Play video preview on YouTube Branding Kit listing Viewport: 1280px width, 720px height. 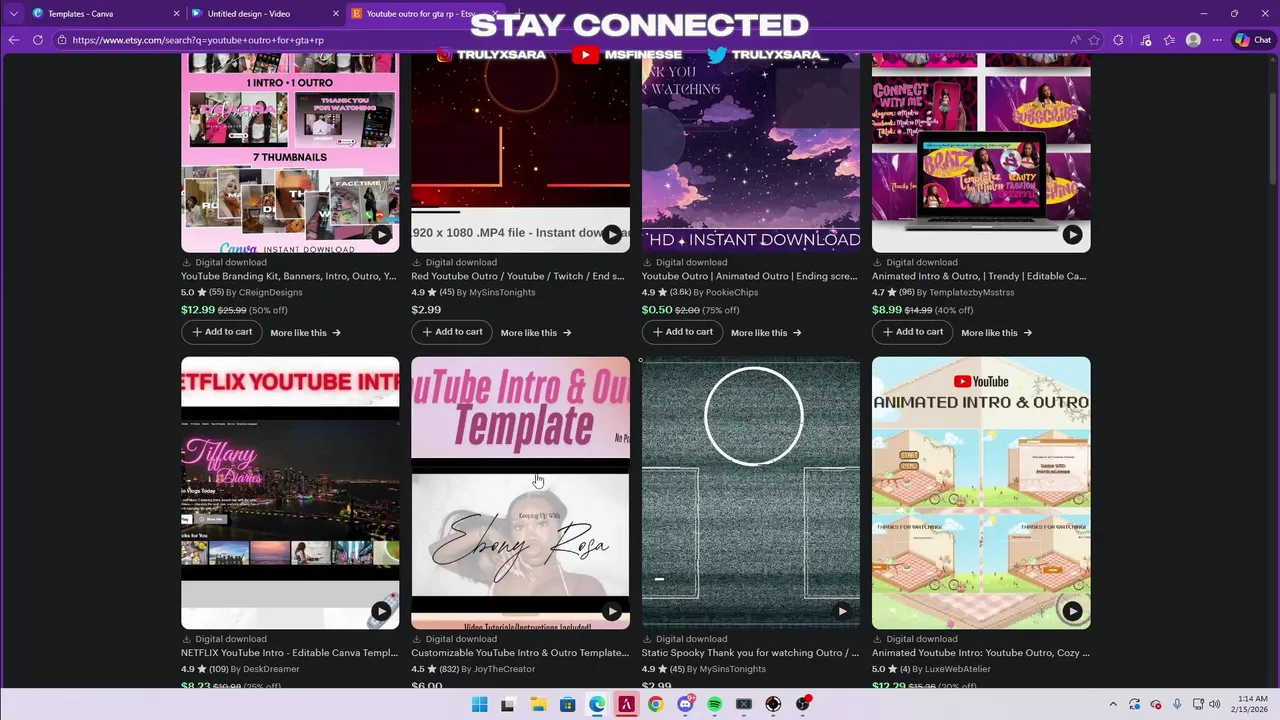[x=381, y=235]
